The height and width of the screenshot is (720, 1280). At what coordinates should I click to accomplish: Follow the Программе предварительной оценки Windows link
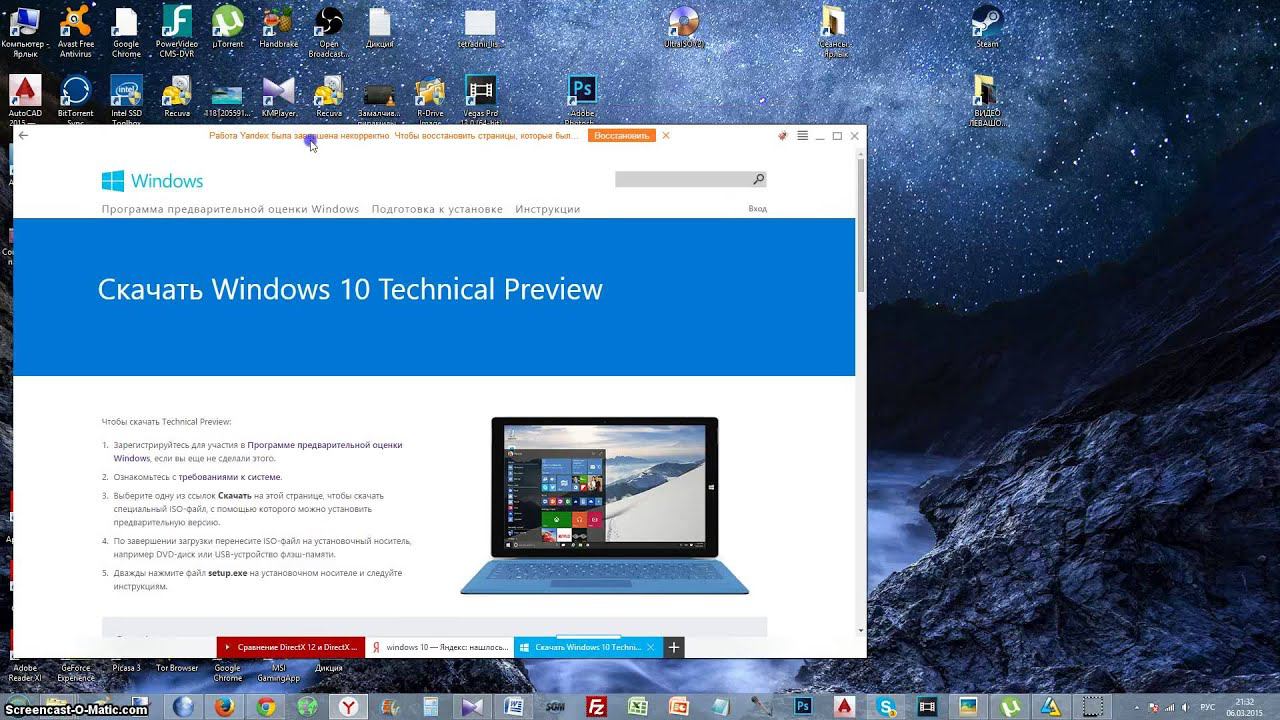[x=258, y=451]
